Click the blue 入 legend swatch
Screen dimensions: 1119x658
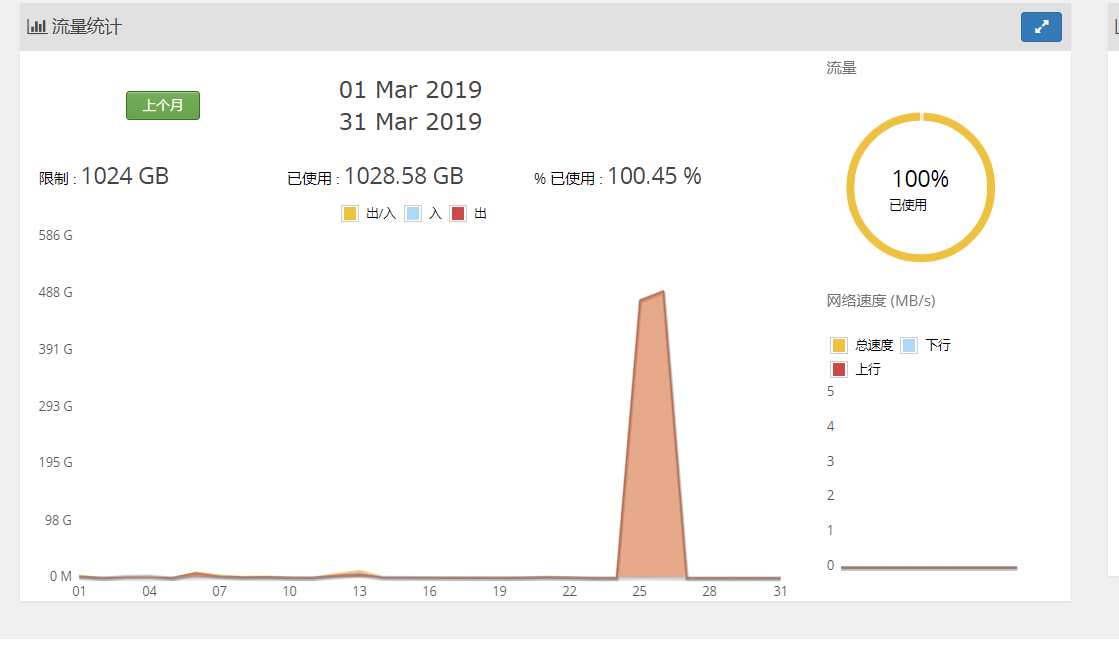412,213
